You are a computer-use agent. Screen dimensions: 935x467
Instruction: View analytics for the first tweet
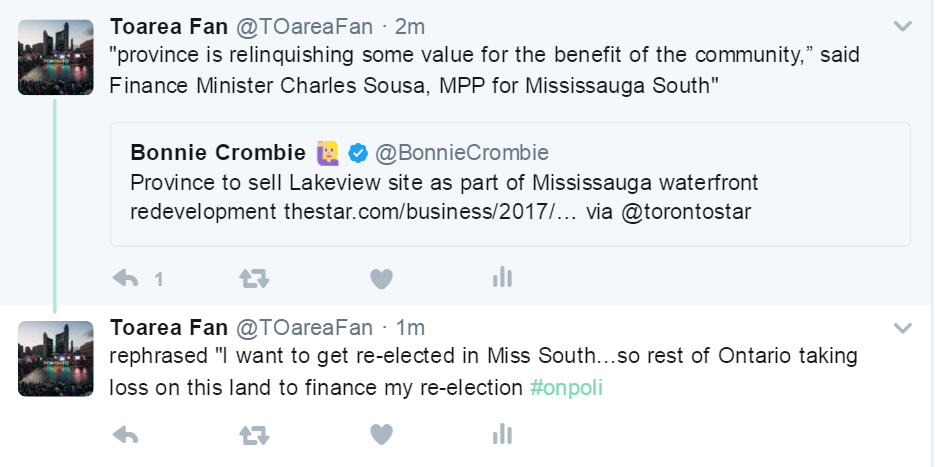502,278
